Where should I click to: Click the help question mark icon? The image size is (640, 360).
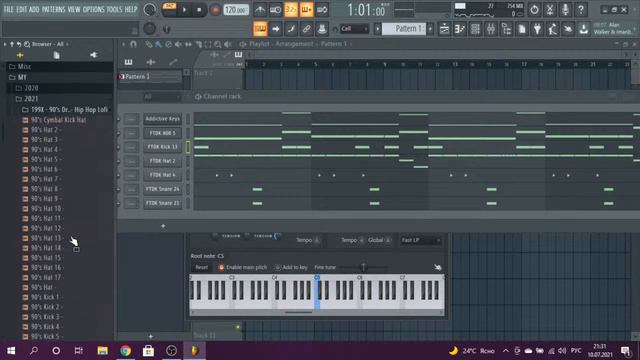click(580, 9)
